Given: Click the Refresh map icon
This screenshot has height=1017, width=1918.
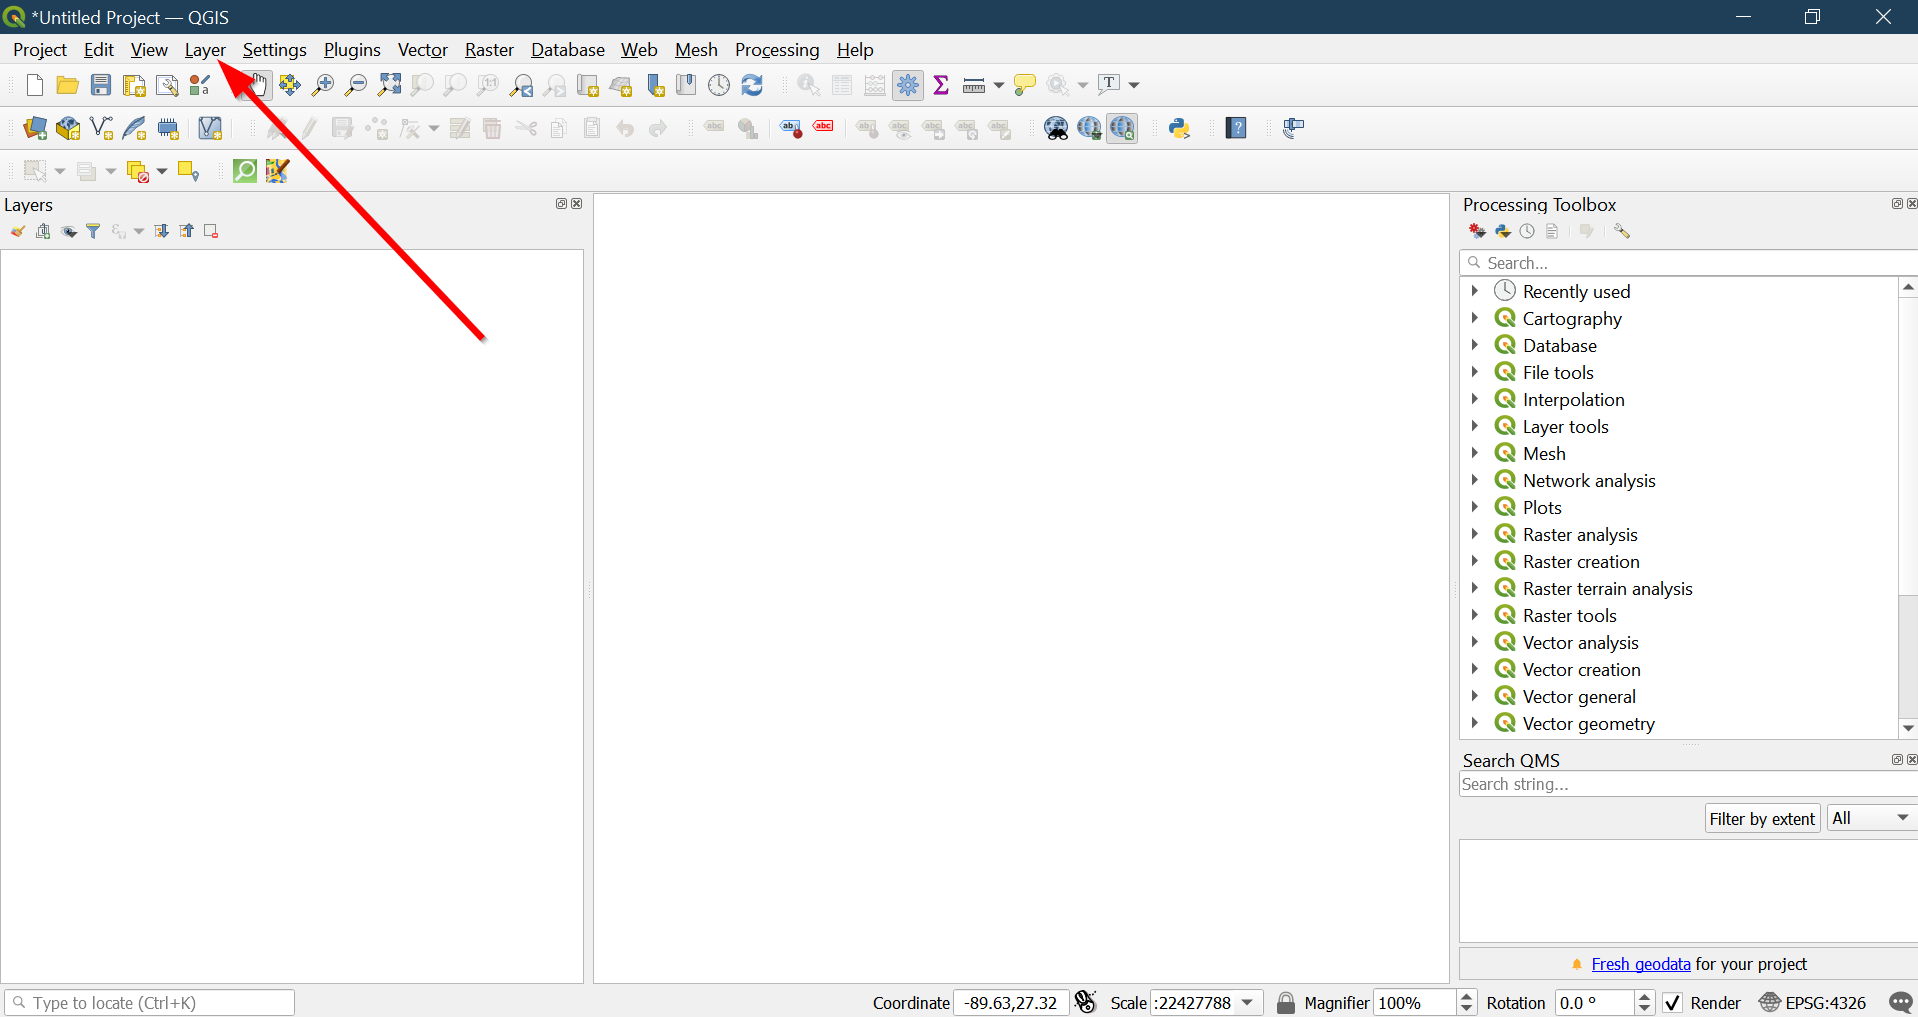Looking at the screenshot, I should [x=752, y=85].
